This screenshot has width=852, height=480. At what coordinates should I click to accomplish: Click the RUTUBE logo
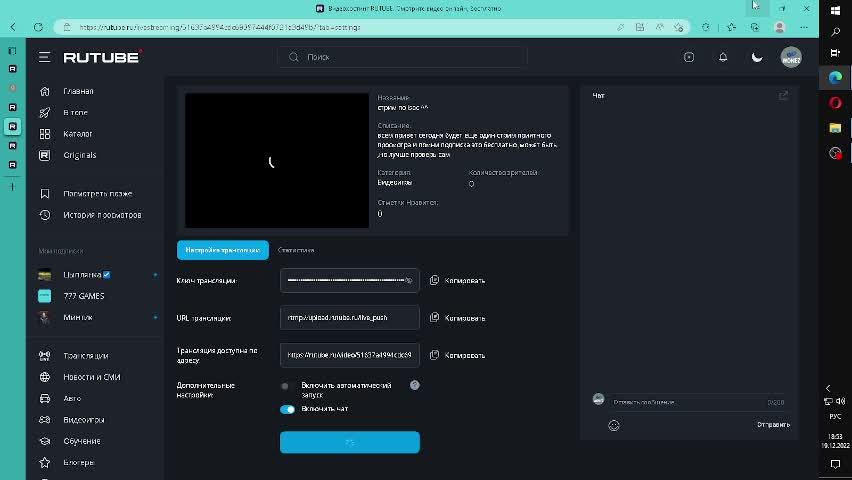point(103,57)
